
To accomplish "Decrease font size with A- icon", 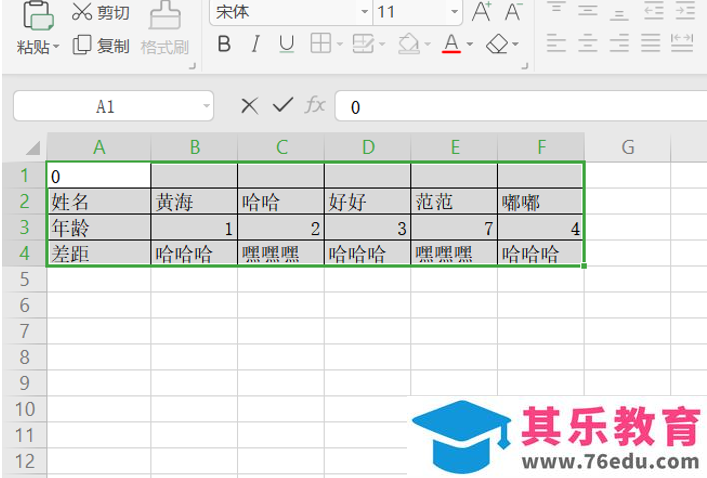I will pos(513,12).
